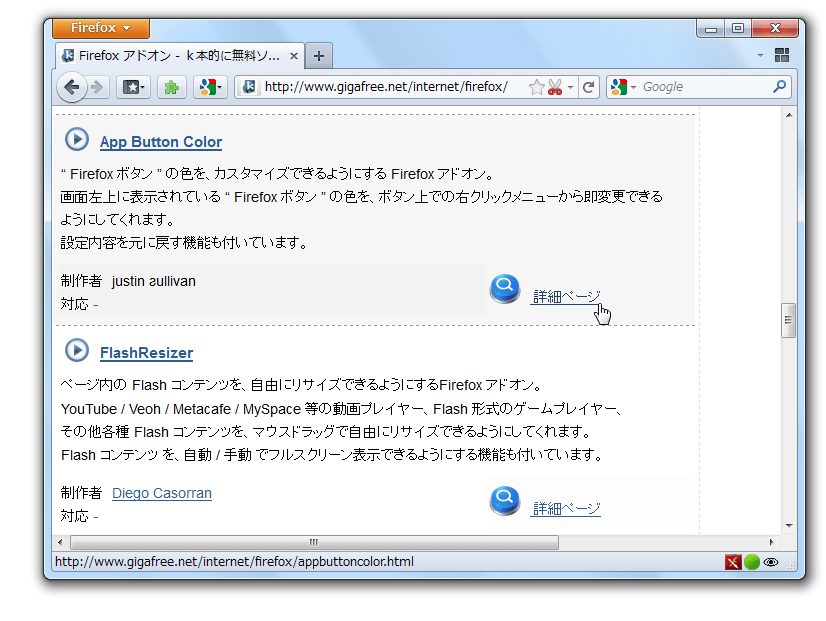
Task: Bookmark this page with star icon
Action: pyautogui.click(x=536, y=87)
